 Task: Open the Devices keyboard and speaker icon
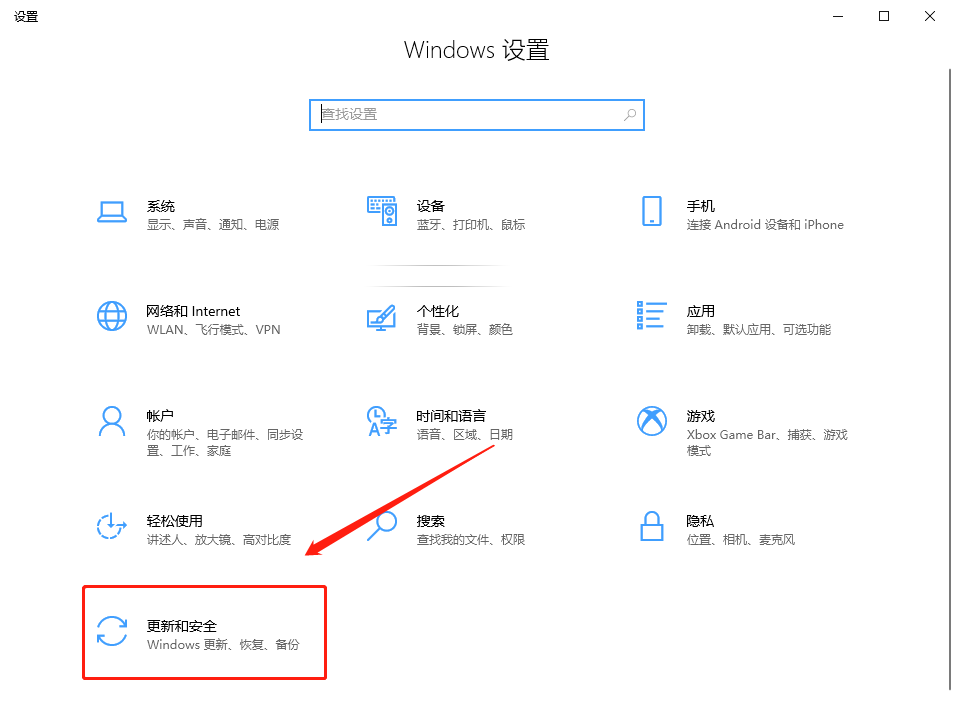(x=382, y=211)
